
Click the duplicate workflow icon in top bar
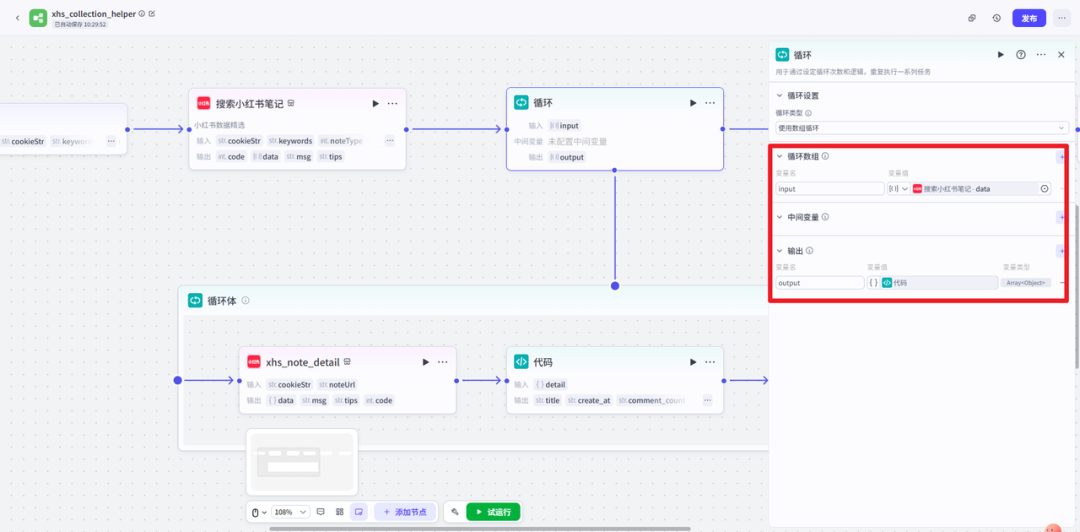[972, 18]
